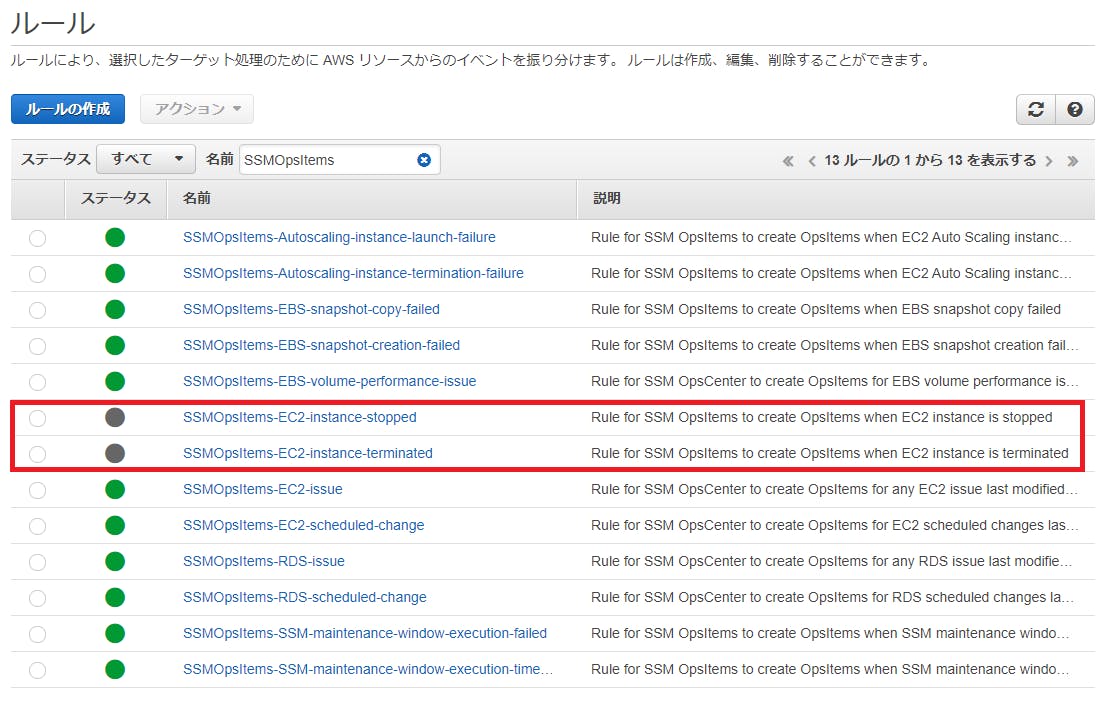Viewport: 1099px width, 702px height.
Task: Open SSMOpsItems-EC2-issue rule link
Action: coord(263,489)
